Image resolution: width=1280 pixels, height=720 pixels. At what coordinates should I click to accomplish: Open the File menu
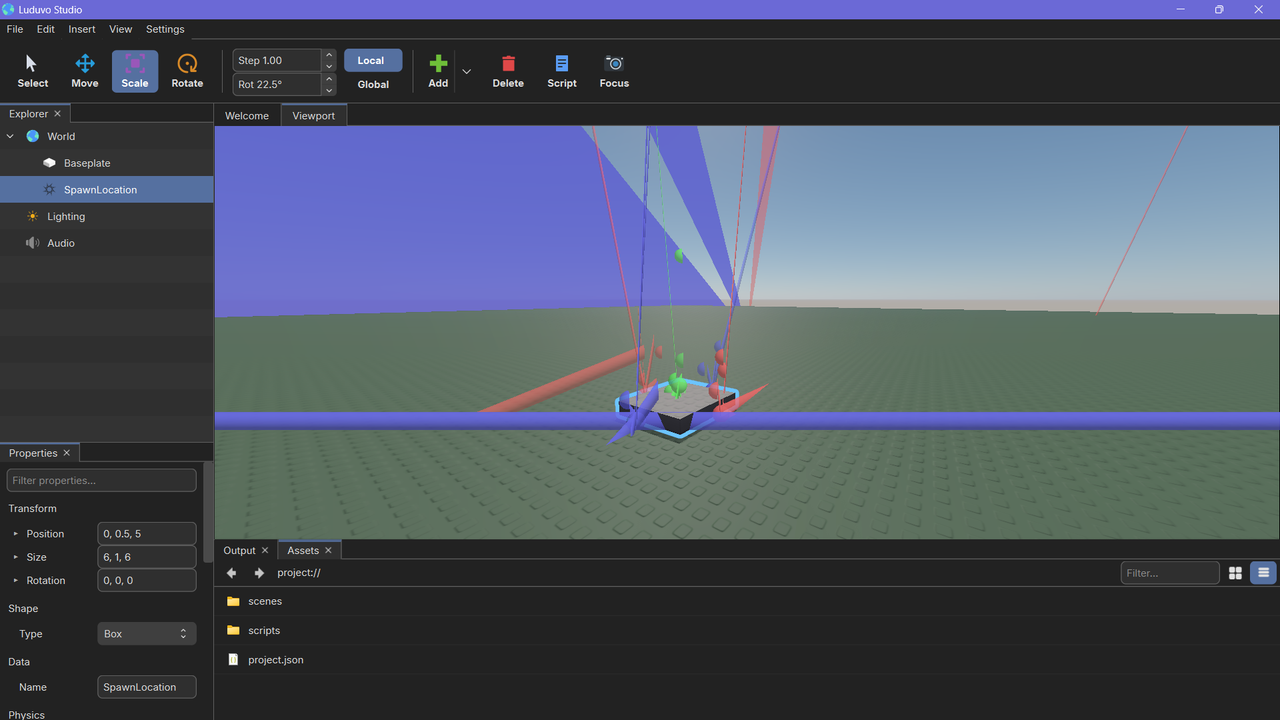tap(15, 29)
